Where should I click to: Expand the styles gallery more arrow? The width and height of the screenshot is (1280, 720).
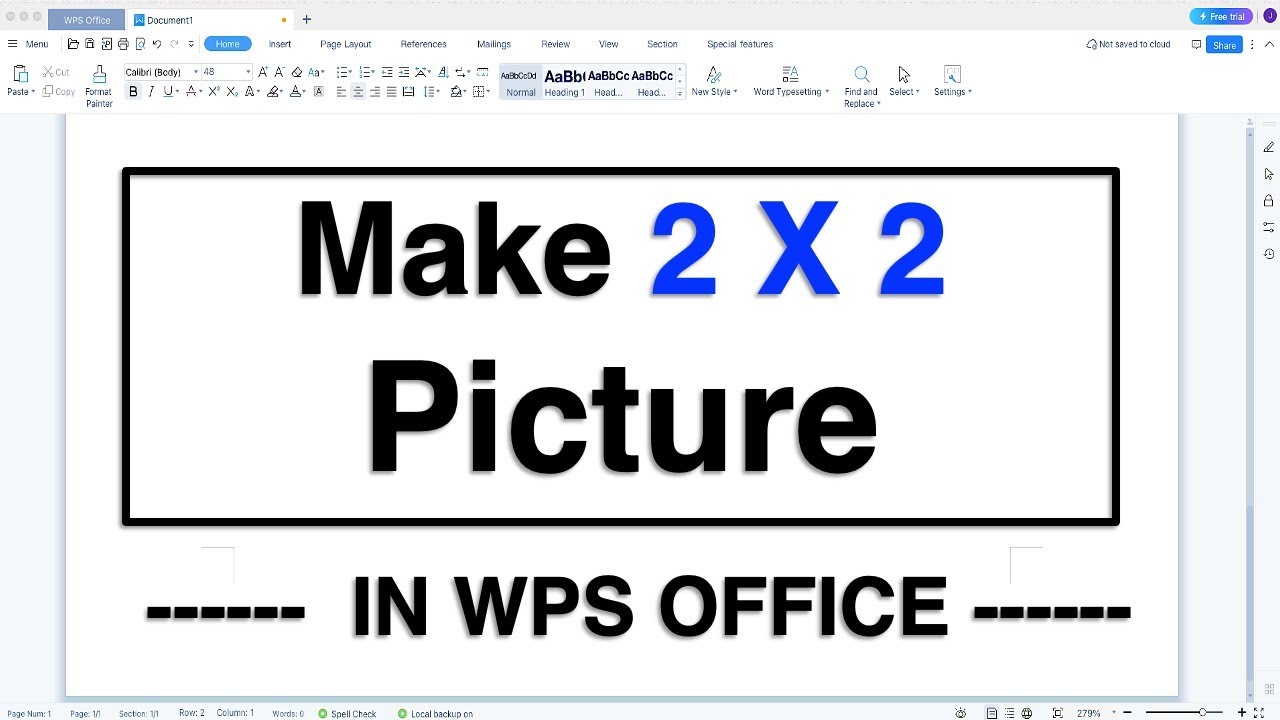(680, 94)
